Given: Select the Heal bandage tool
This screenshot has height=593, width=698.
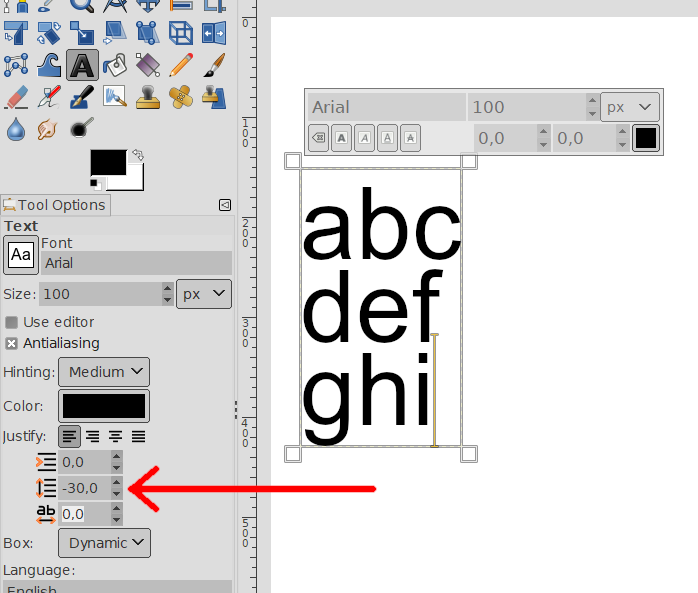Looking at the screenshot, I should pyautogui.click(x=181, y=97).
